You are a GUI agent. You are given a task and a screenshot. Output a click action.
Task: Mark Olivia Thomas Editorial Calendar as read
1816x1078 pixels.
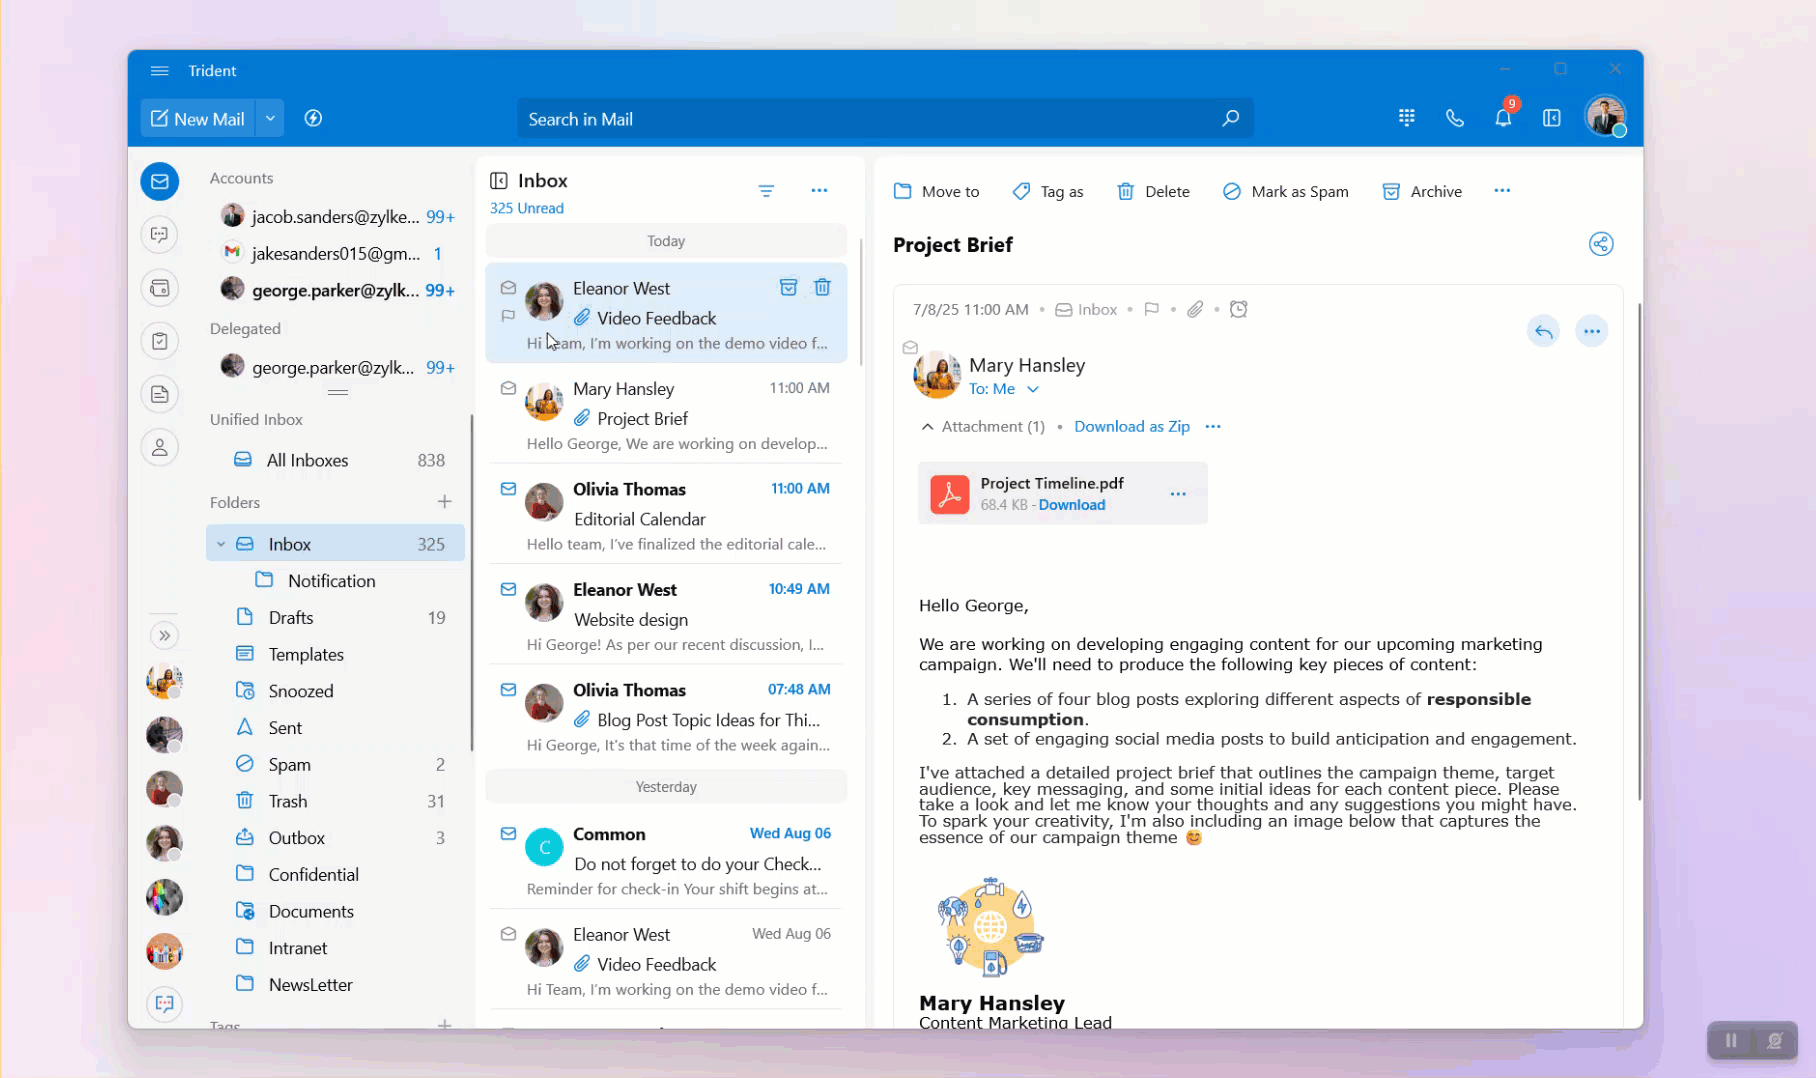[508, 489]
